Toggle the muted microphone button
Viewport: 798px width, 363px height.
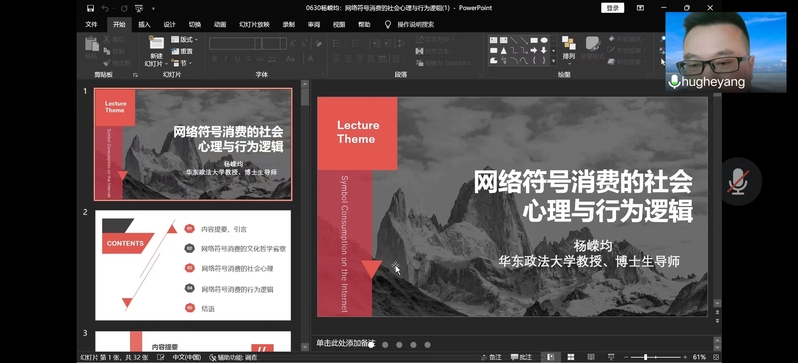(x=737, y=182)
